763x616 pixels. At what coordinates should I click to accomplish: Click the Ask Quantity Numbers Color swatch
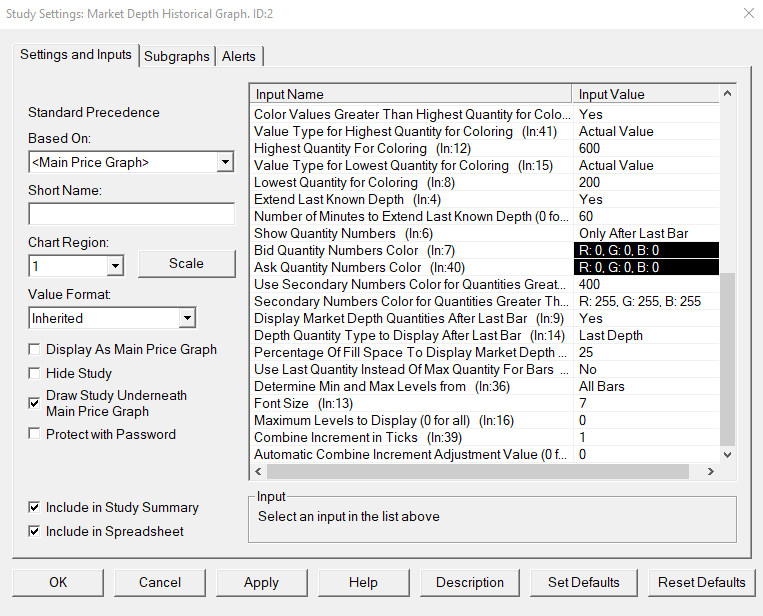pyautogui.click(x=646, y=268)
